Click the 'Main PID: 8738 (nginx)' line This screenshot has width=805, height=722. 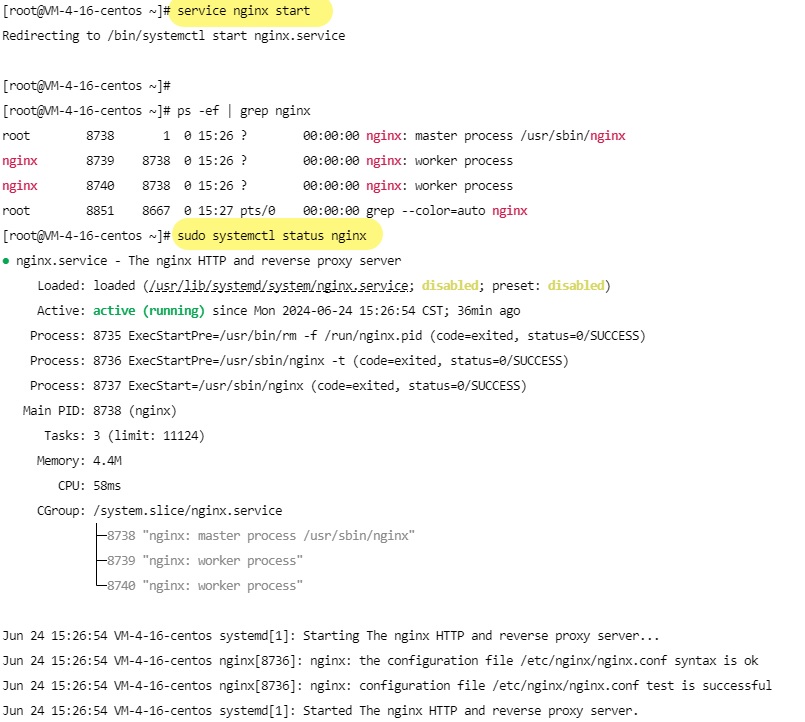(x=100, y=411)
